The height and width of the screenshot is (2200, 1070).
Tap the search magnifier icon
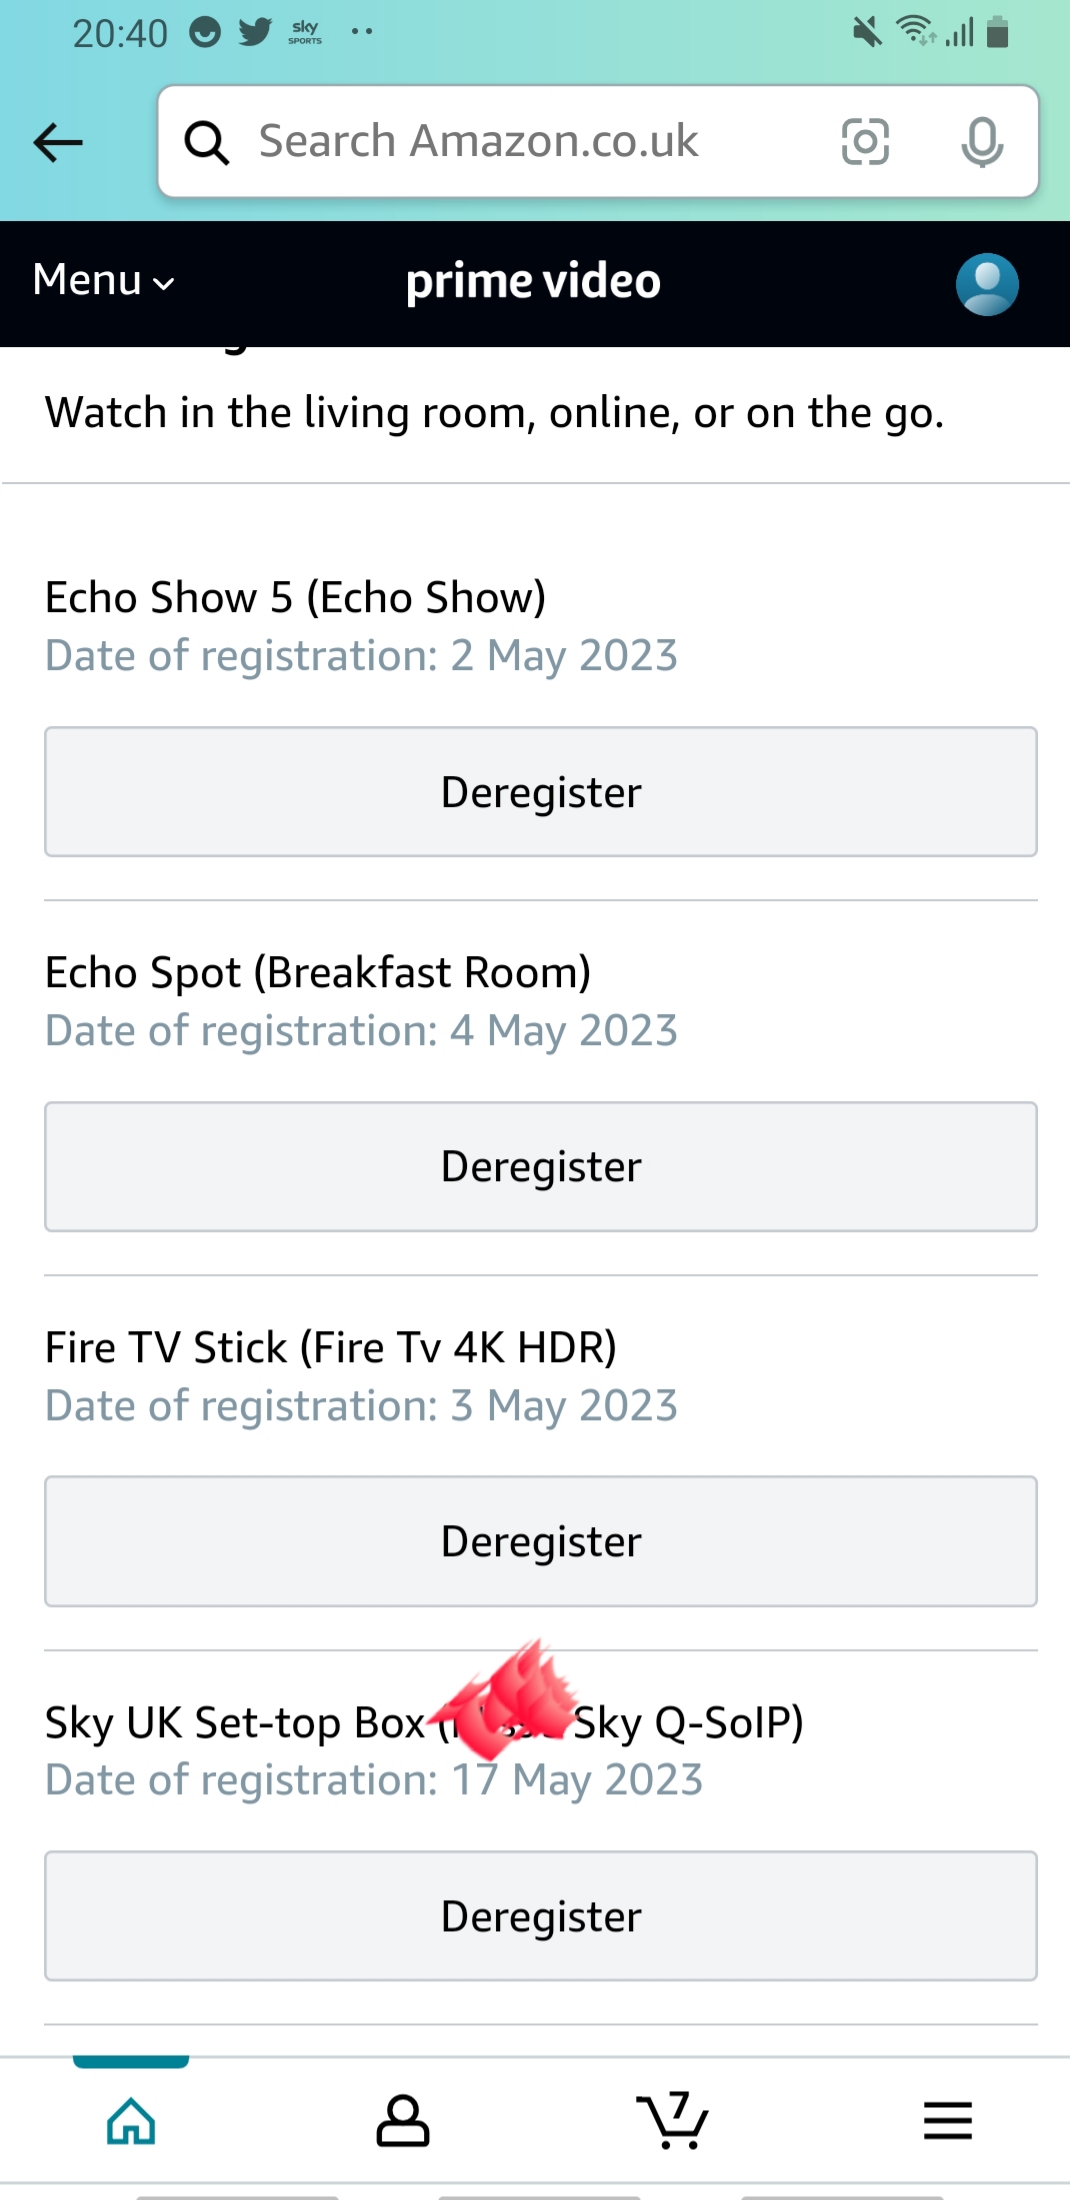[207, 142]
